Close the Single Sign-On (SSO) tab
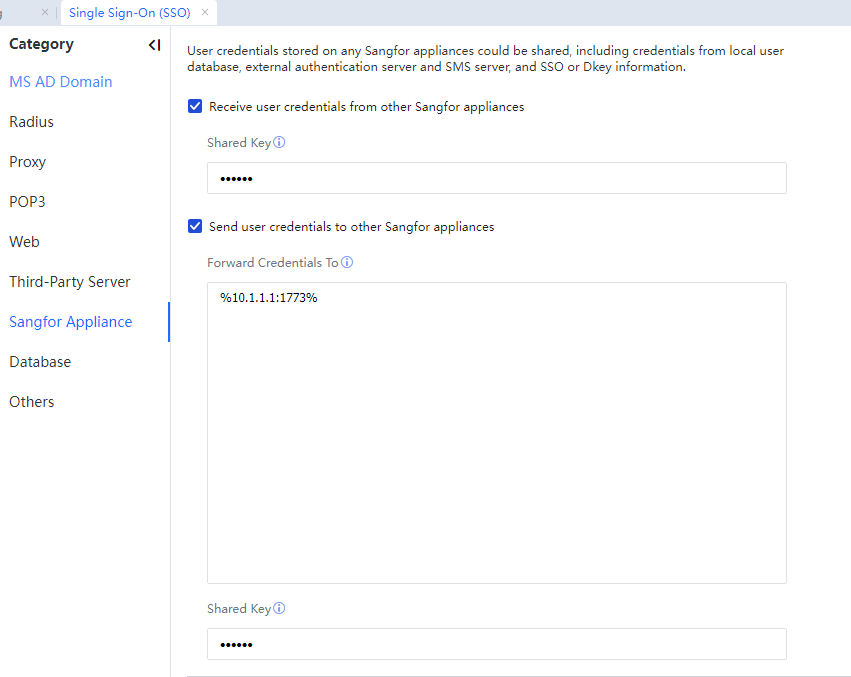This screenshot has height=677, width=851. (205, 12)
